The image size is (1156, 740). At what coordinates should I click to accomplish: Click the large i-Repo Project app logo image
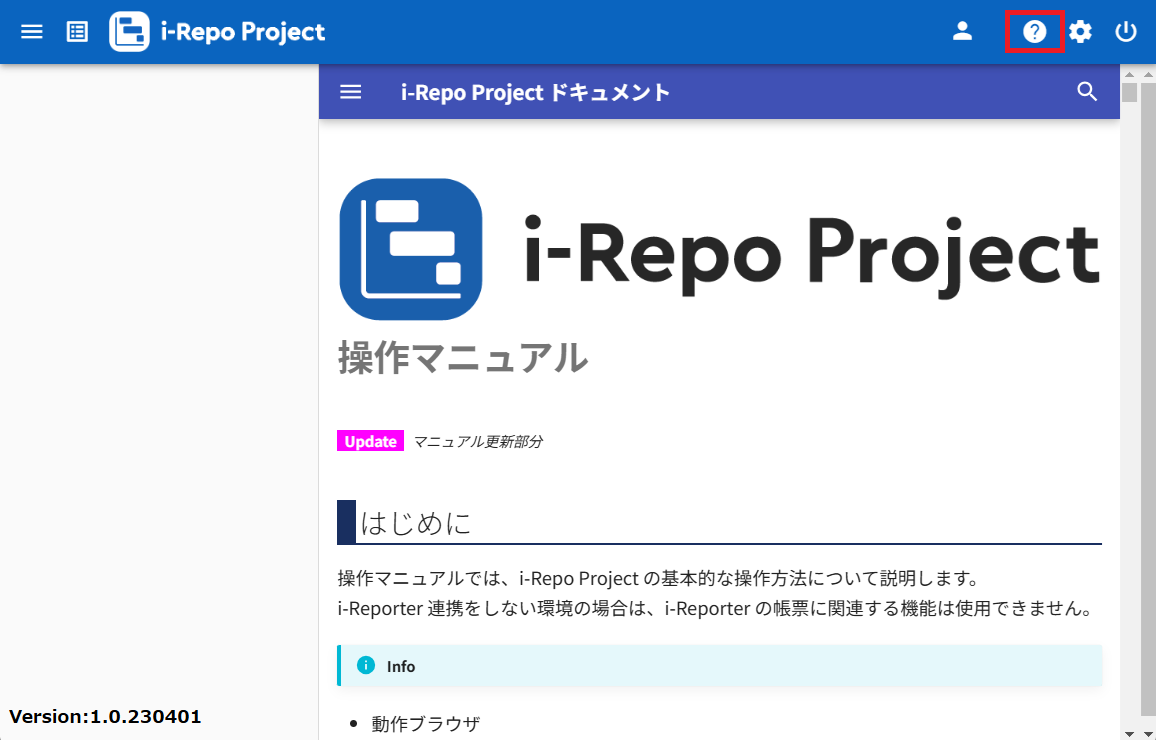coord(410,249)
